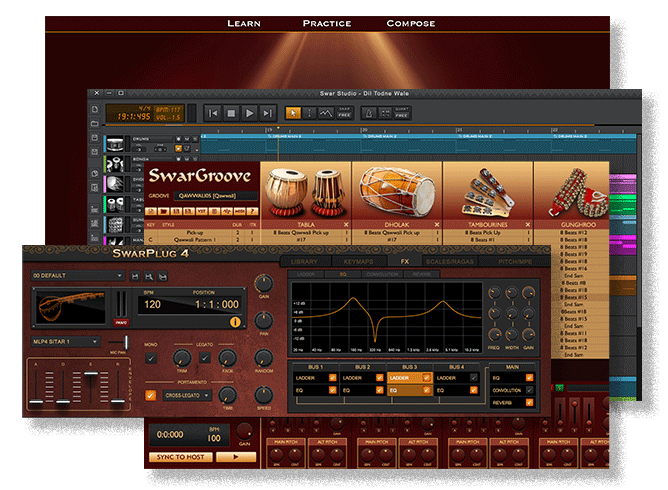Toggle the Legato checkbox in SwarPlug

click(205, 358)
